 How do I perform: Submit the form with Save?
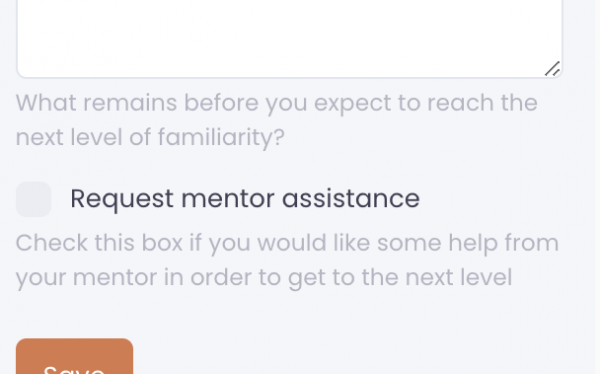(x=74, y=356)
